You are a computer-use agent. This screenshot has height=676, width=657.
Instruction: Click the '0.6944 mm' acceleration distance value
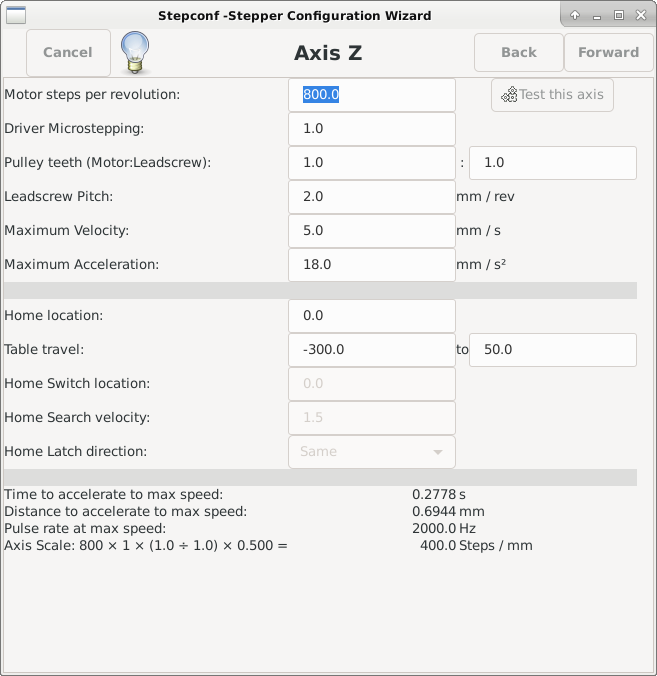[448, 512]
